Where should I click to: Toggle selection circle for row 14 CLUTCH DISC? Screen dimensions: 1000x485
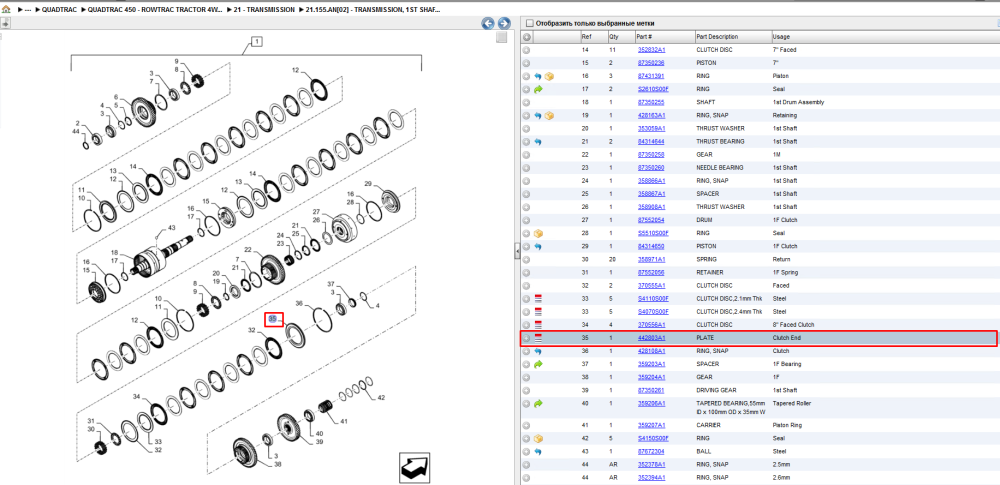point(526,50)
